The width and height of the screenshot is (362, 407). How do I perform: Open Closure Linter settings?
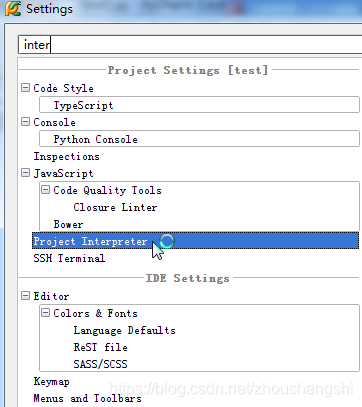click(115, 207)
